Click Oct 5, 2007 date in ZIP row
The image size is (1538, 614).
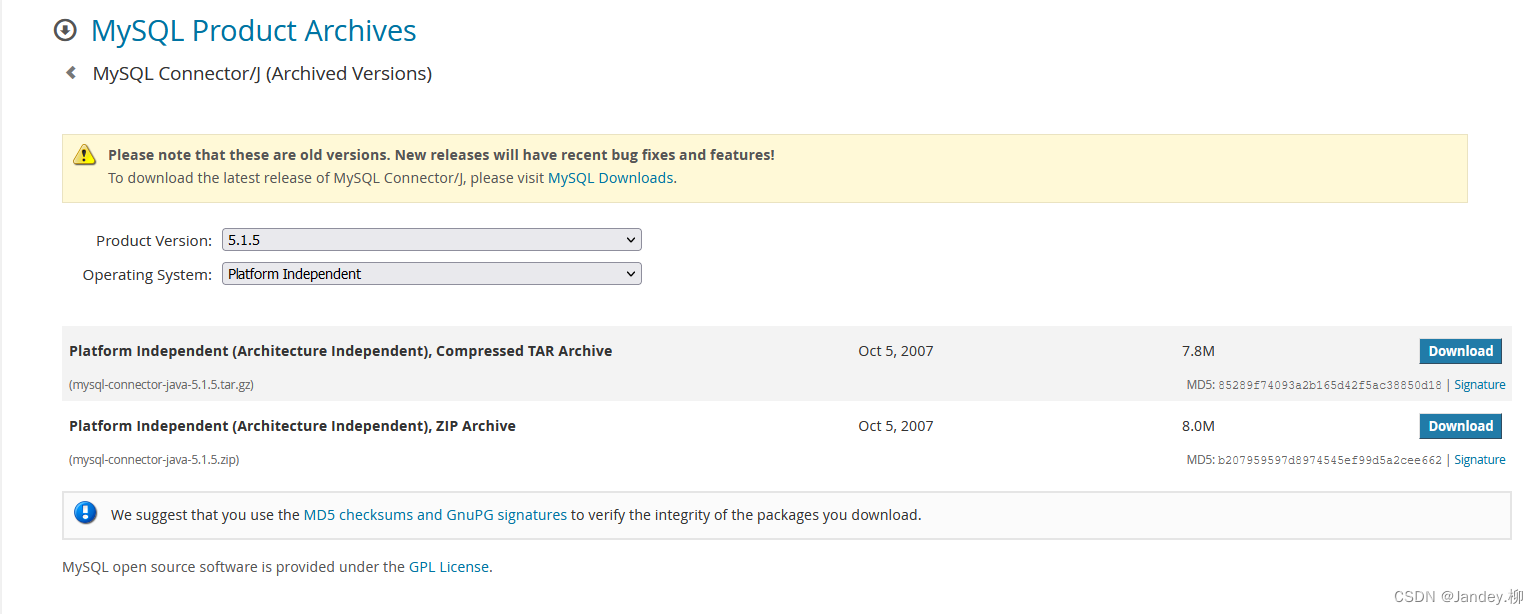pos(895,426)
